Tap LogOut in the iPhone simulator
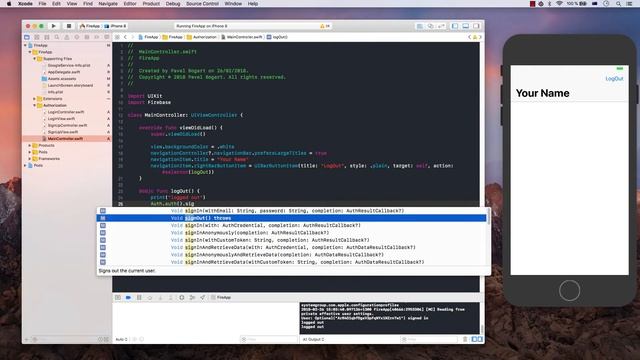The image size is (640, 360). pyautogui.click(x=614, y=79)
